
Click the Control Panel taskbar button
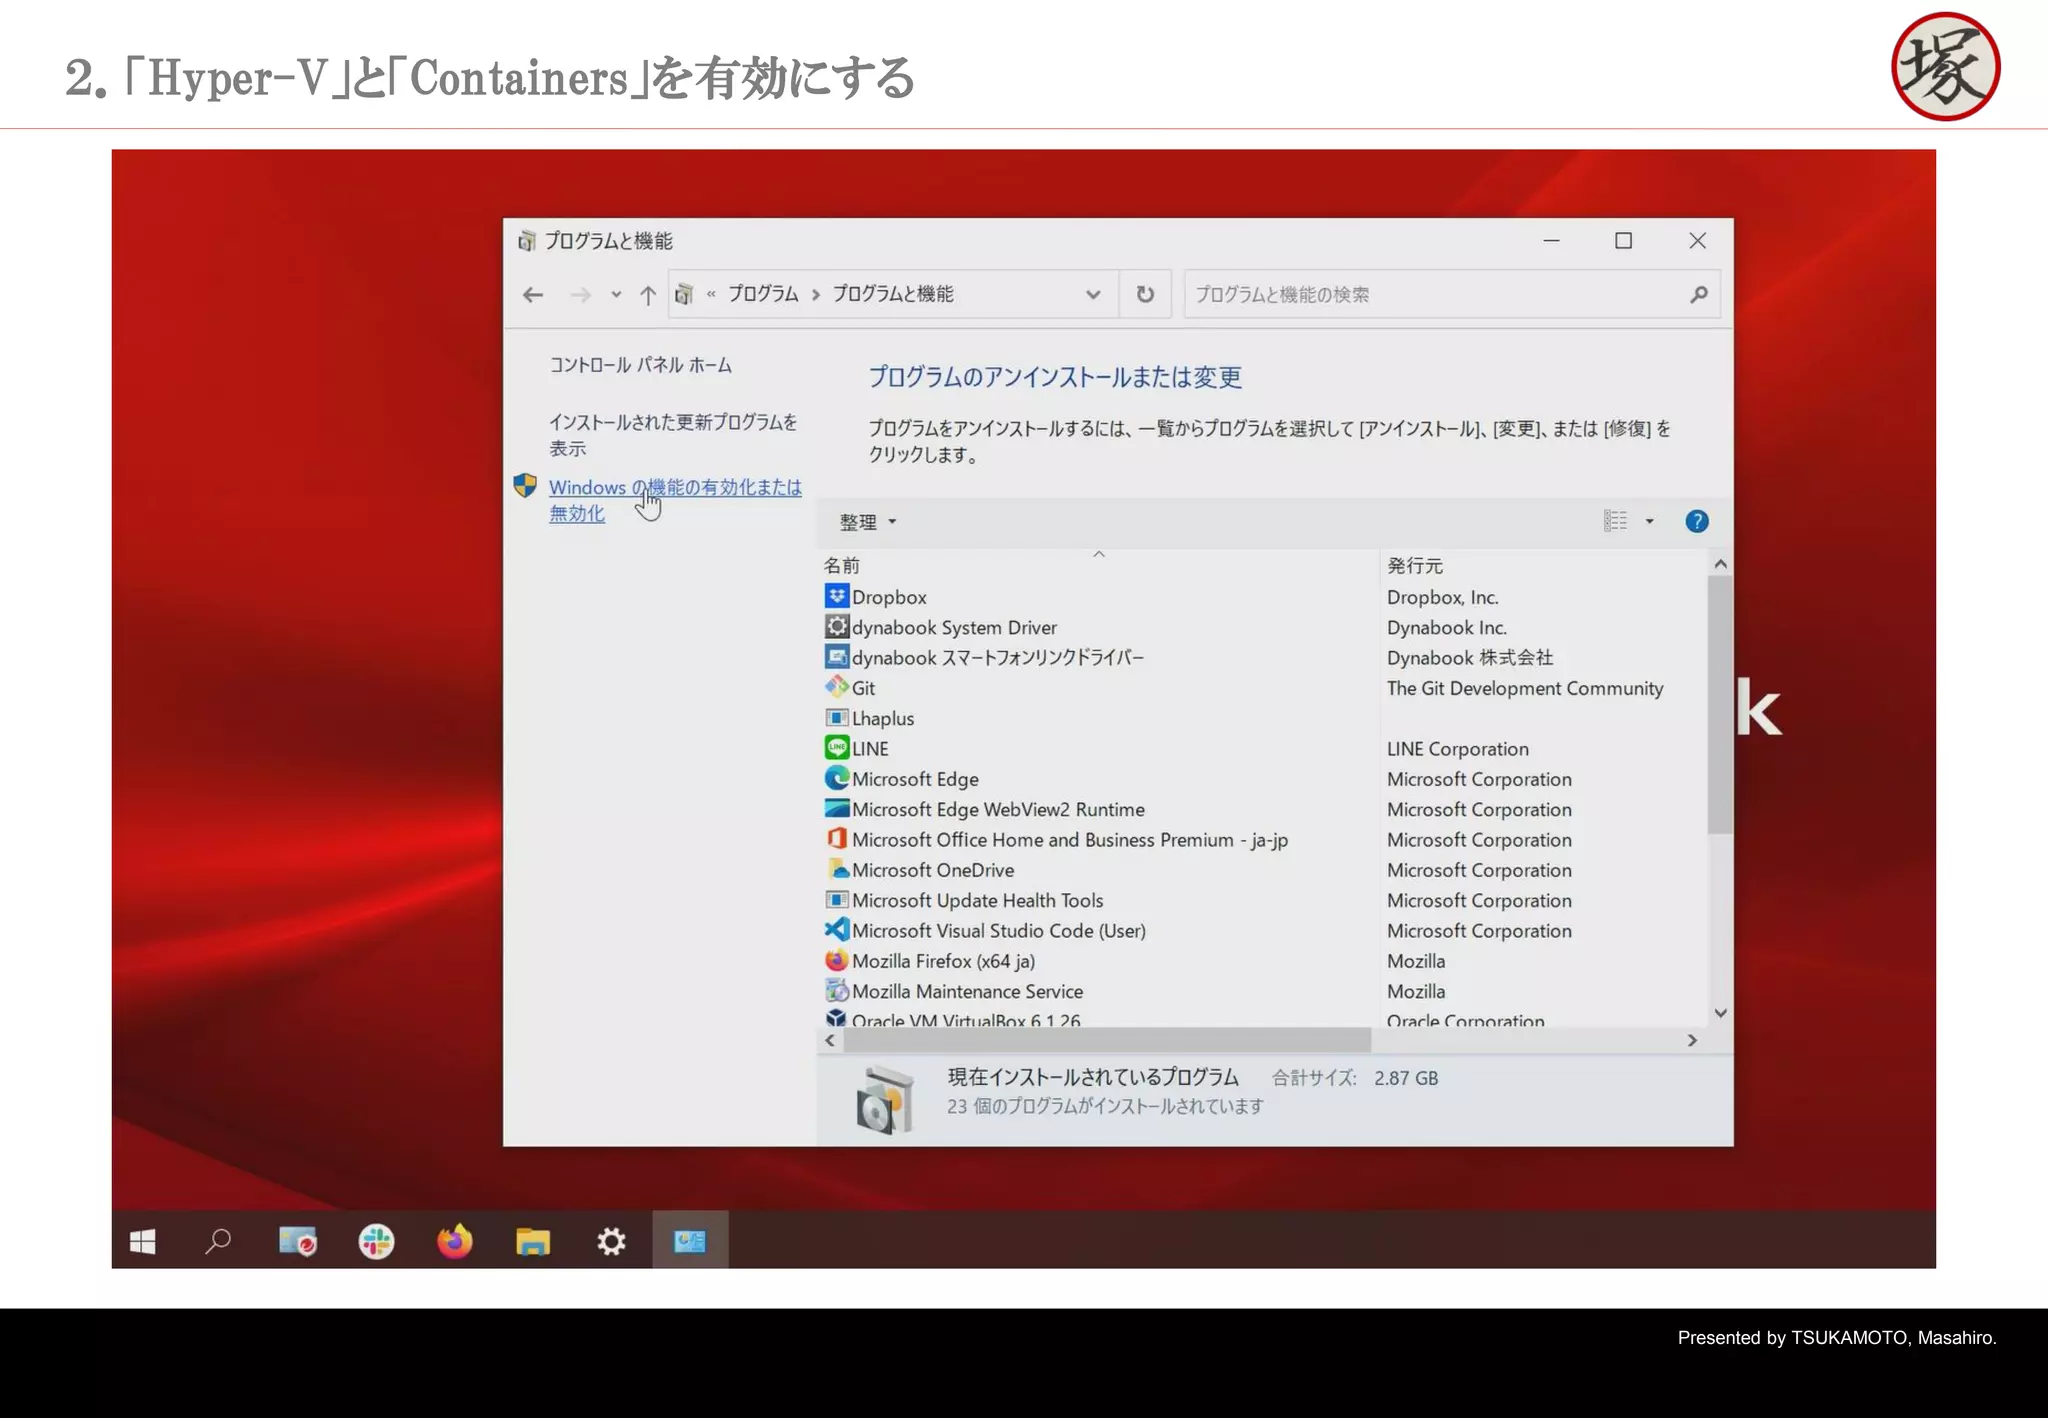pyautogui.click(x=690, y=1241)
